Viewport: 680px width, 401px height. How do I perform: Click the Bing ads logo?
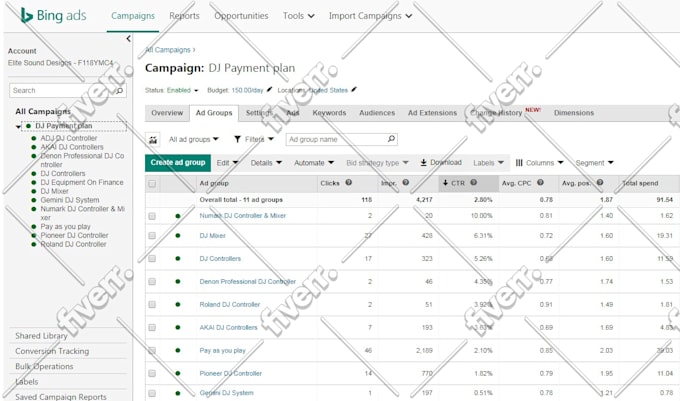[x=53, y=16]
